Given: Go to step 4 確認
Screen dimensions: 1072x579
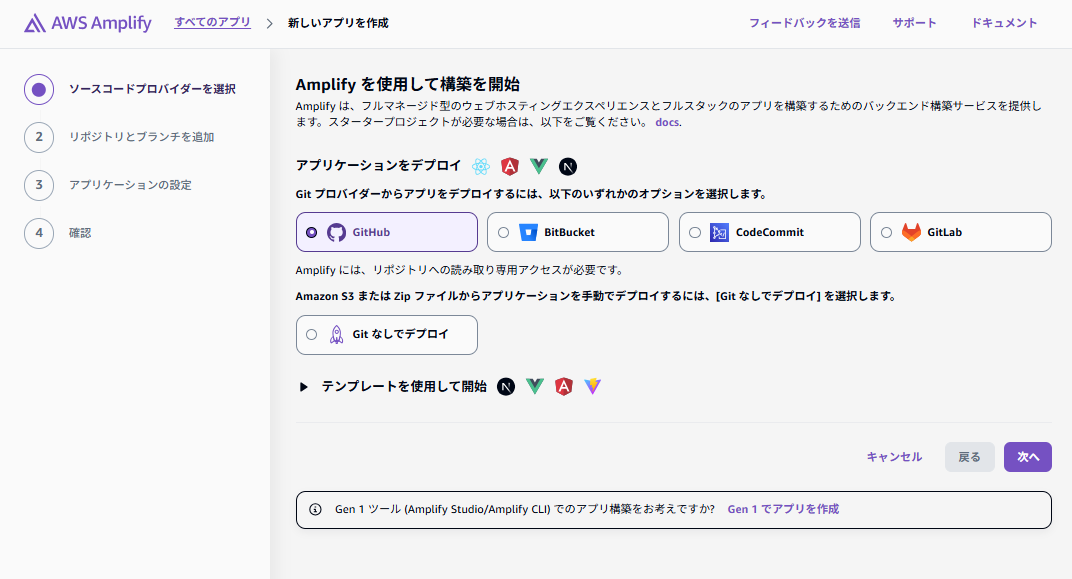Looking at the screenshot, I should (x=58, y=232).
